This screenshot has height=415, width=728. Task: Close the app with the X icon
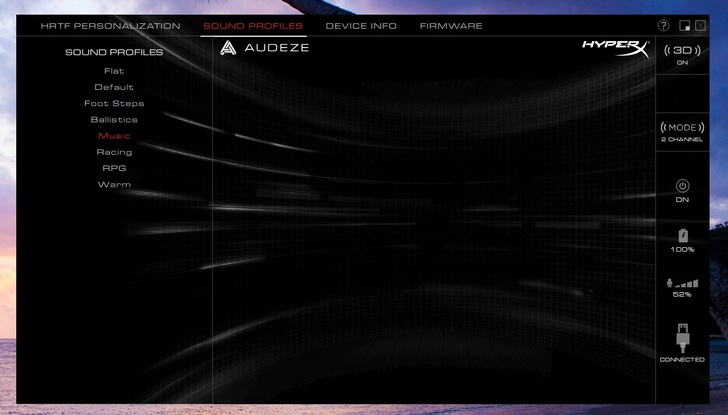(700, 26)
